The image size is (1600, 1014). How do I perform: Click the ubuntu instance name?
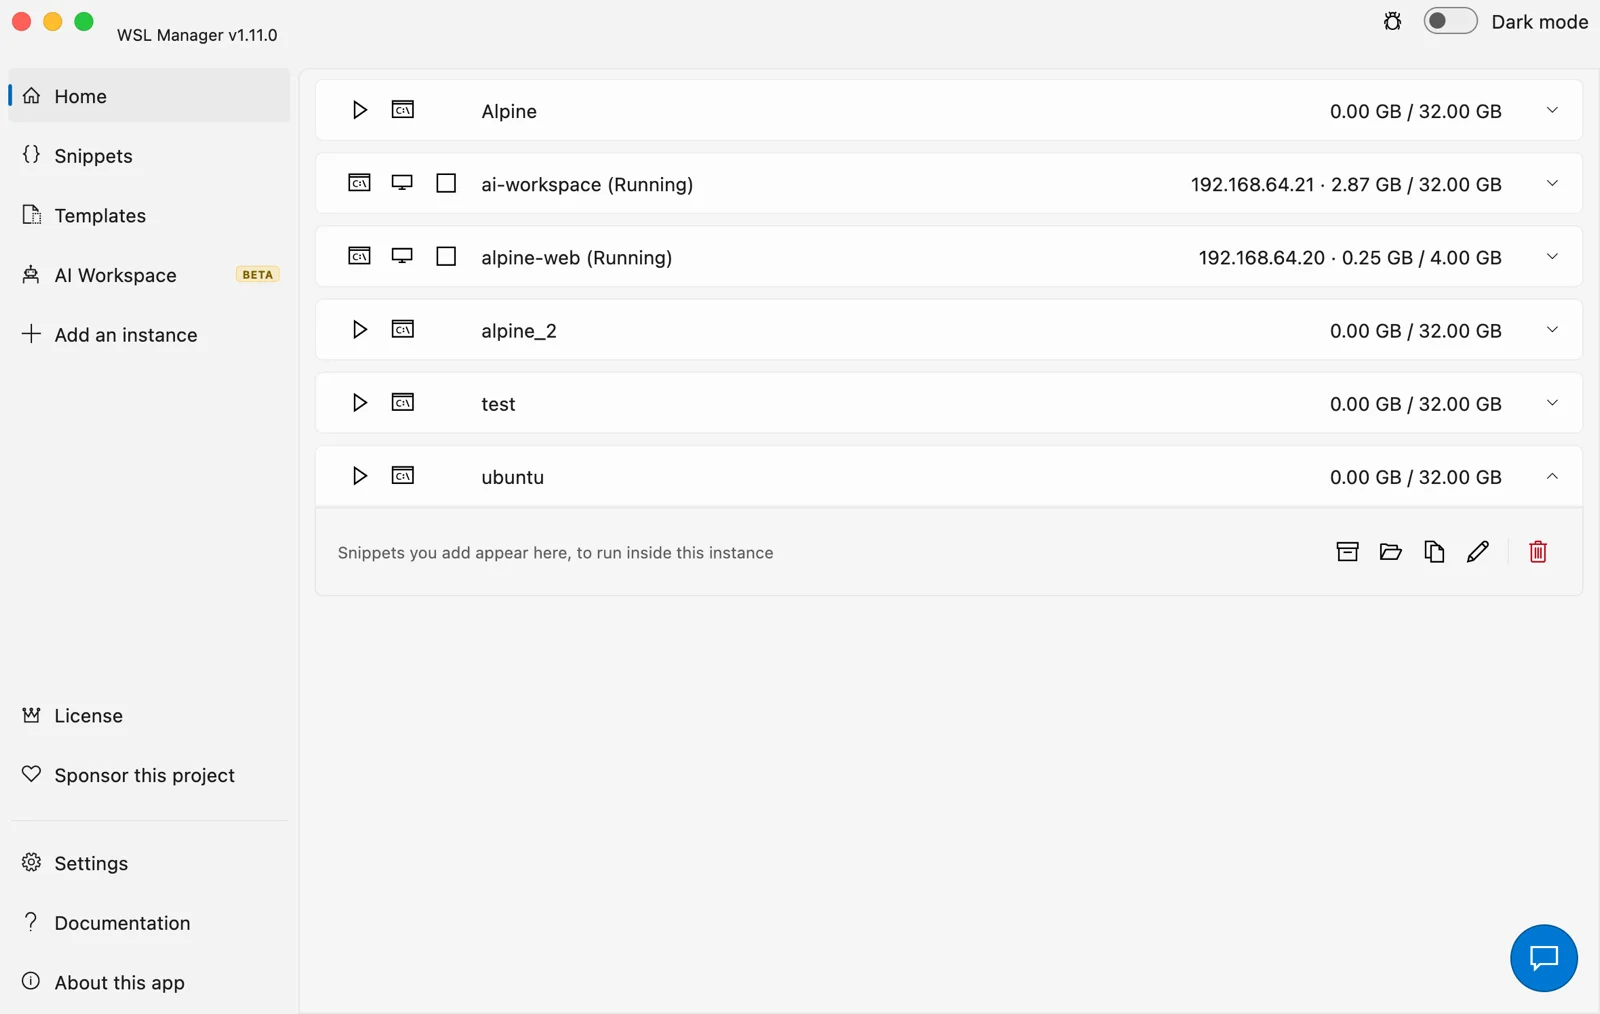tap(512, 477)
